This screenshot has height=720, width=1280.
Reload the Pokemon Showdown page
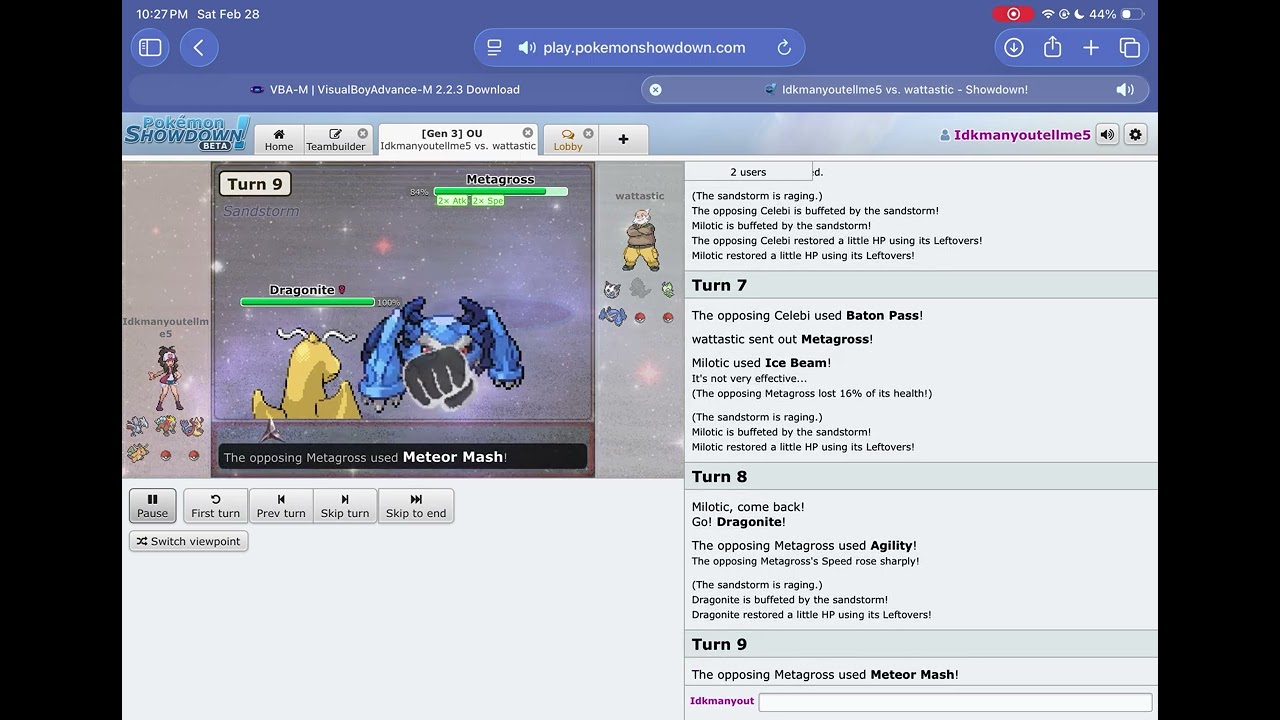coord(784,48)
